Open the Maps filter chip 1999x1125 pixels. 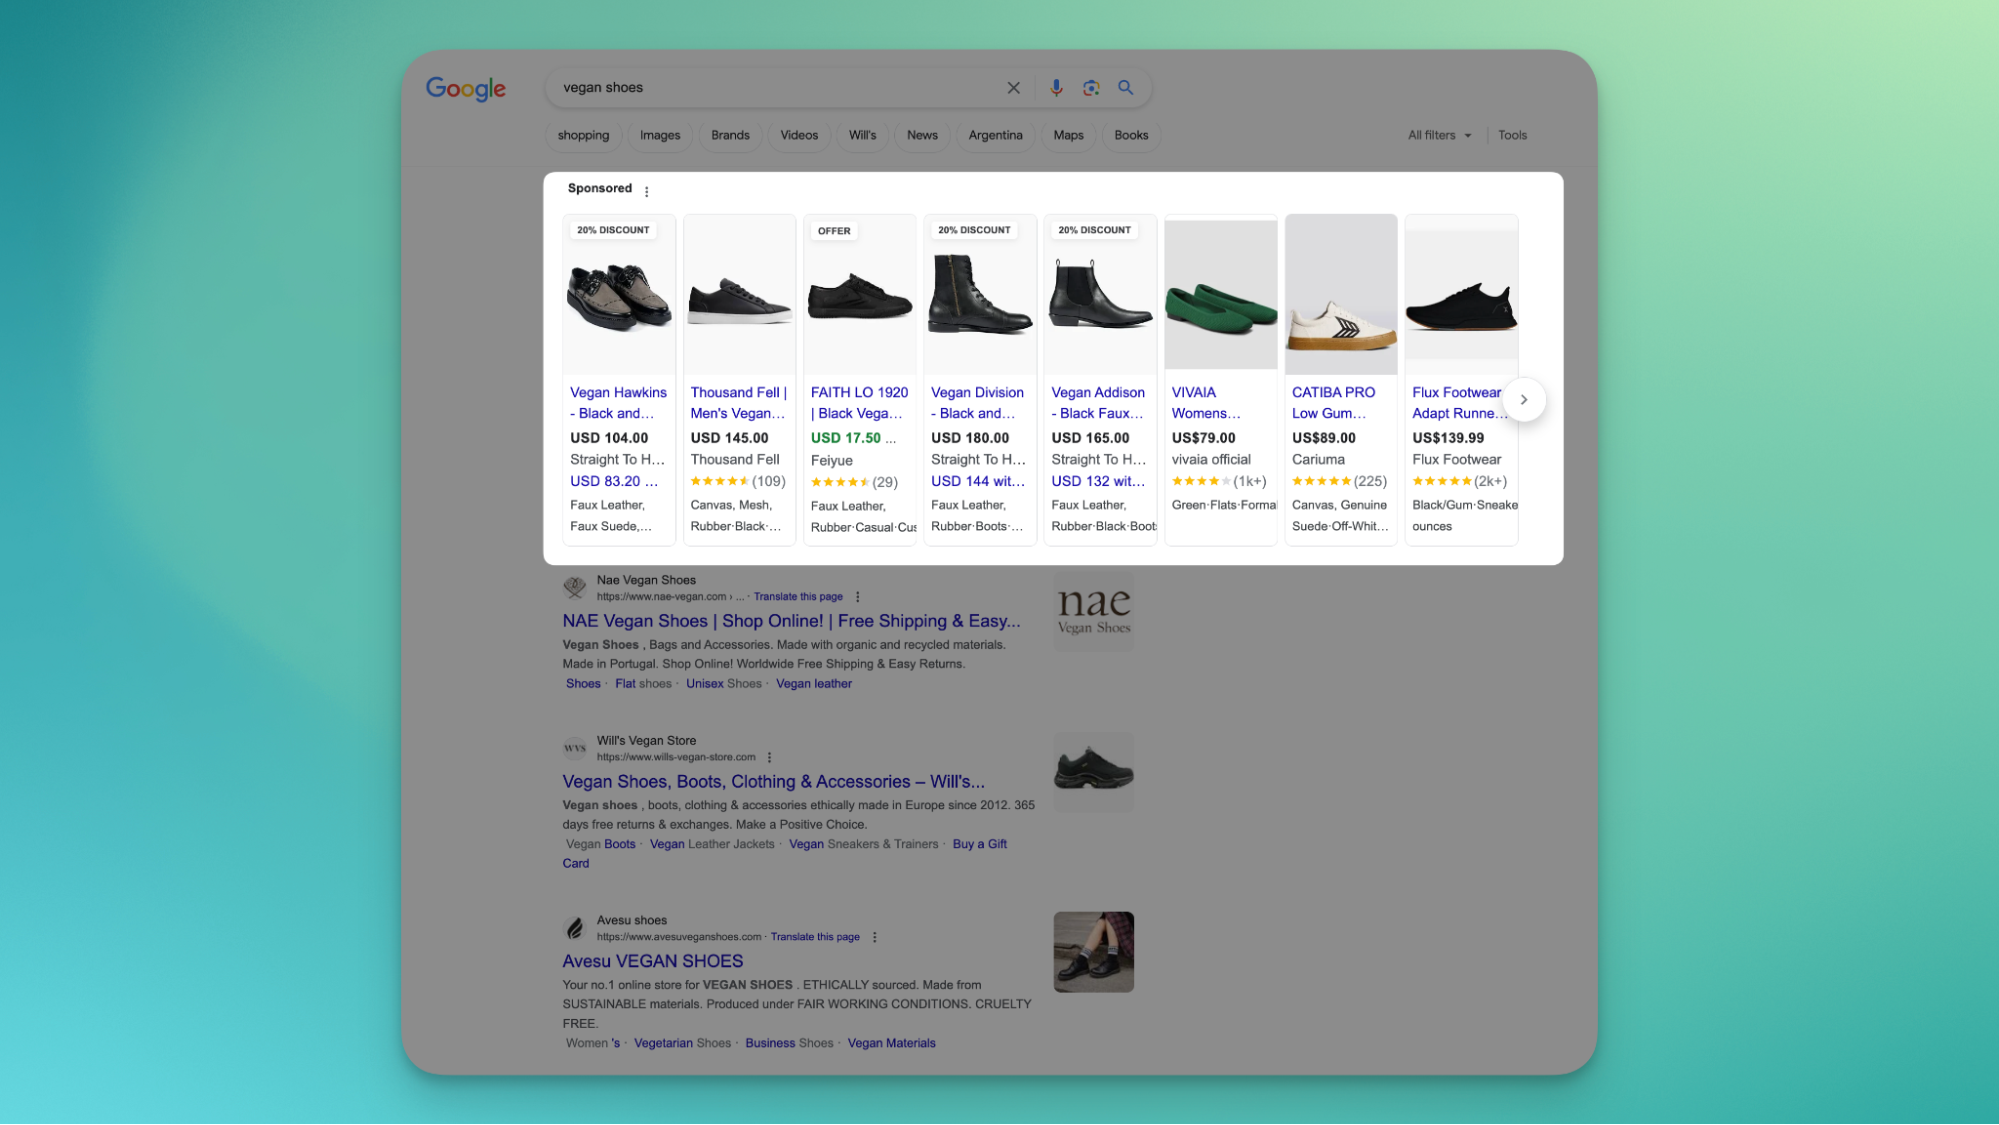1068,136
